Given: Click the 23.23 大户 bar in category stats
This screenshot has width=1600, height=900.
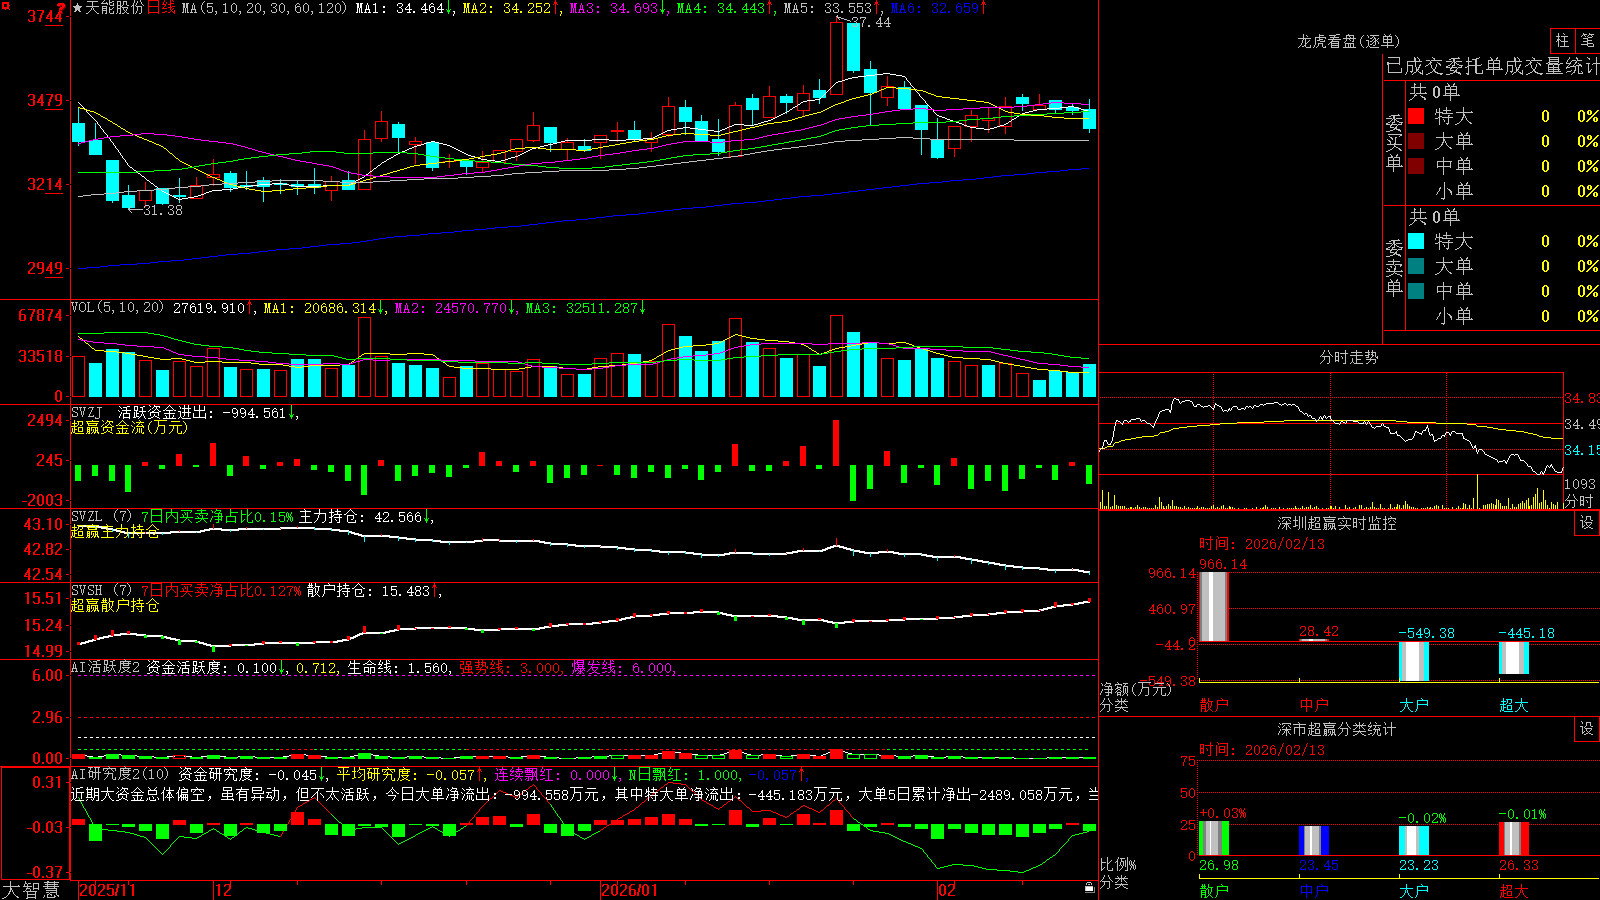Looking at the screenshot, I should (x=1414, y=841).
